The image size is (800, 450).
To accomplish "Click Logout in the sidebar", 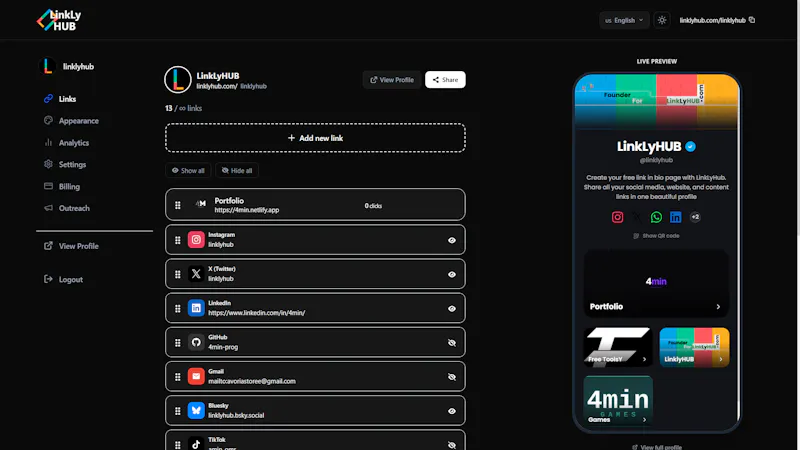I will 63,280.
